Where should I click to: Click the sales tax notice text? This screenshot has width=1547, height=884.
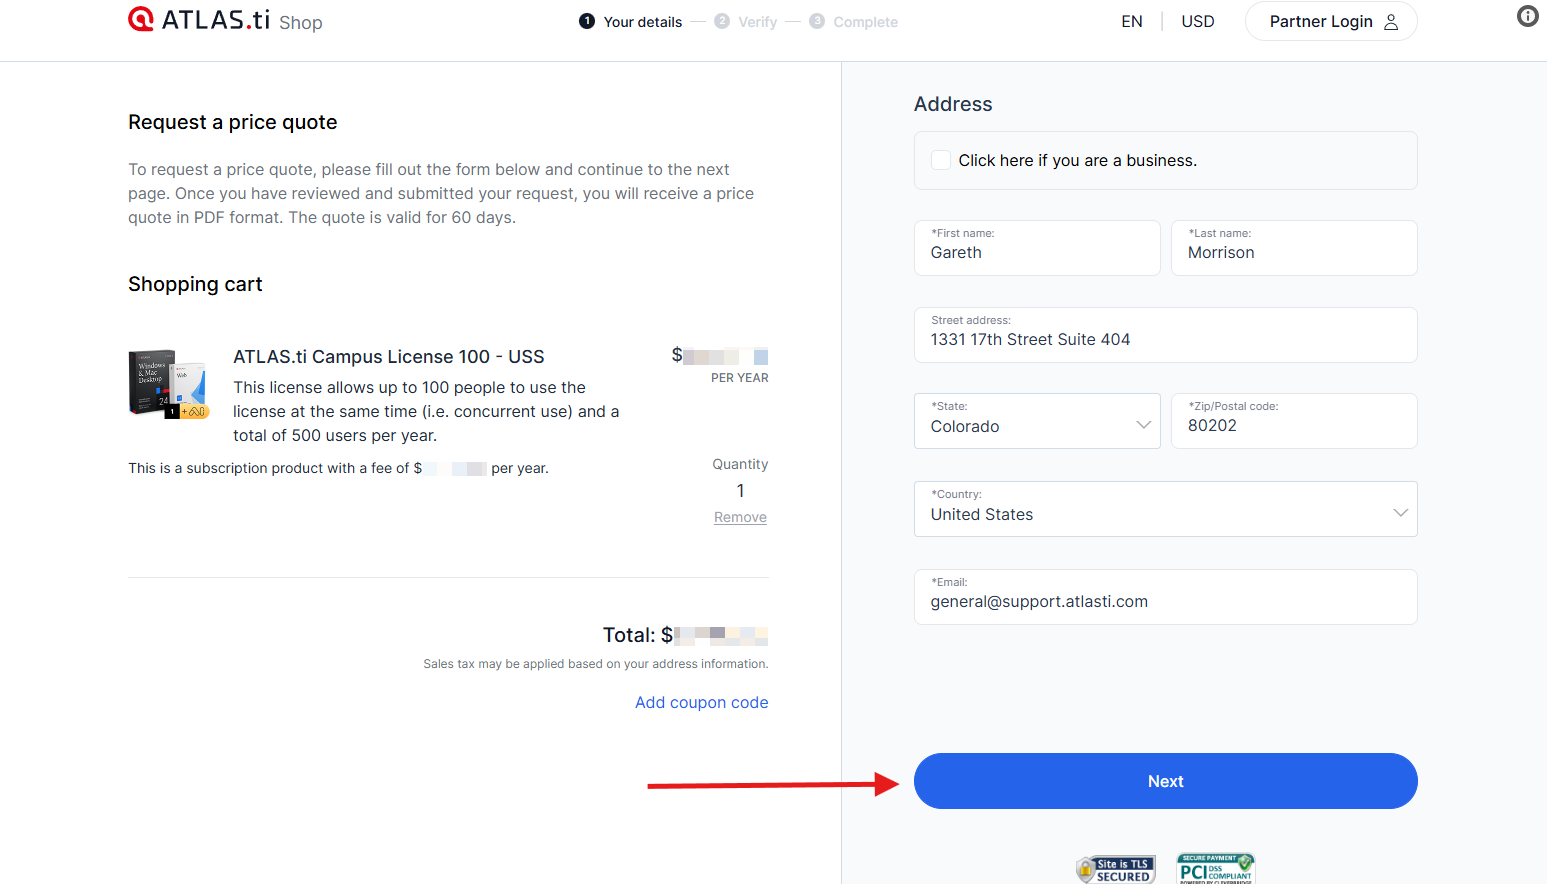(x=596, y=664)
